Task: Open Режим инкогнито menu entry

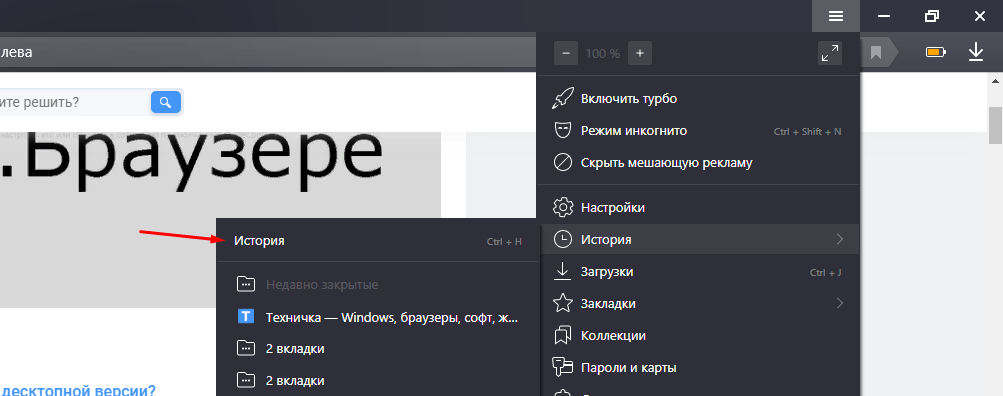Action: pyautogui.click(x=699, y=131)
